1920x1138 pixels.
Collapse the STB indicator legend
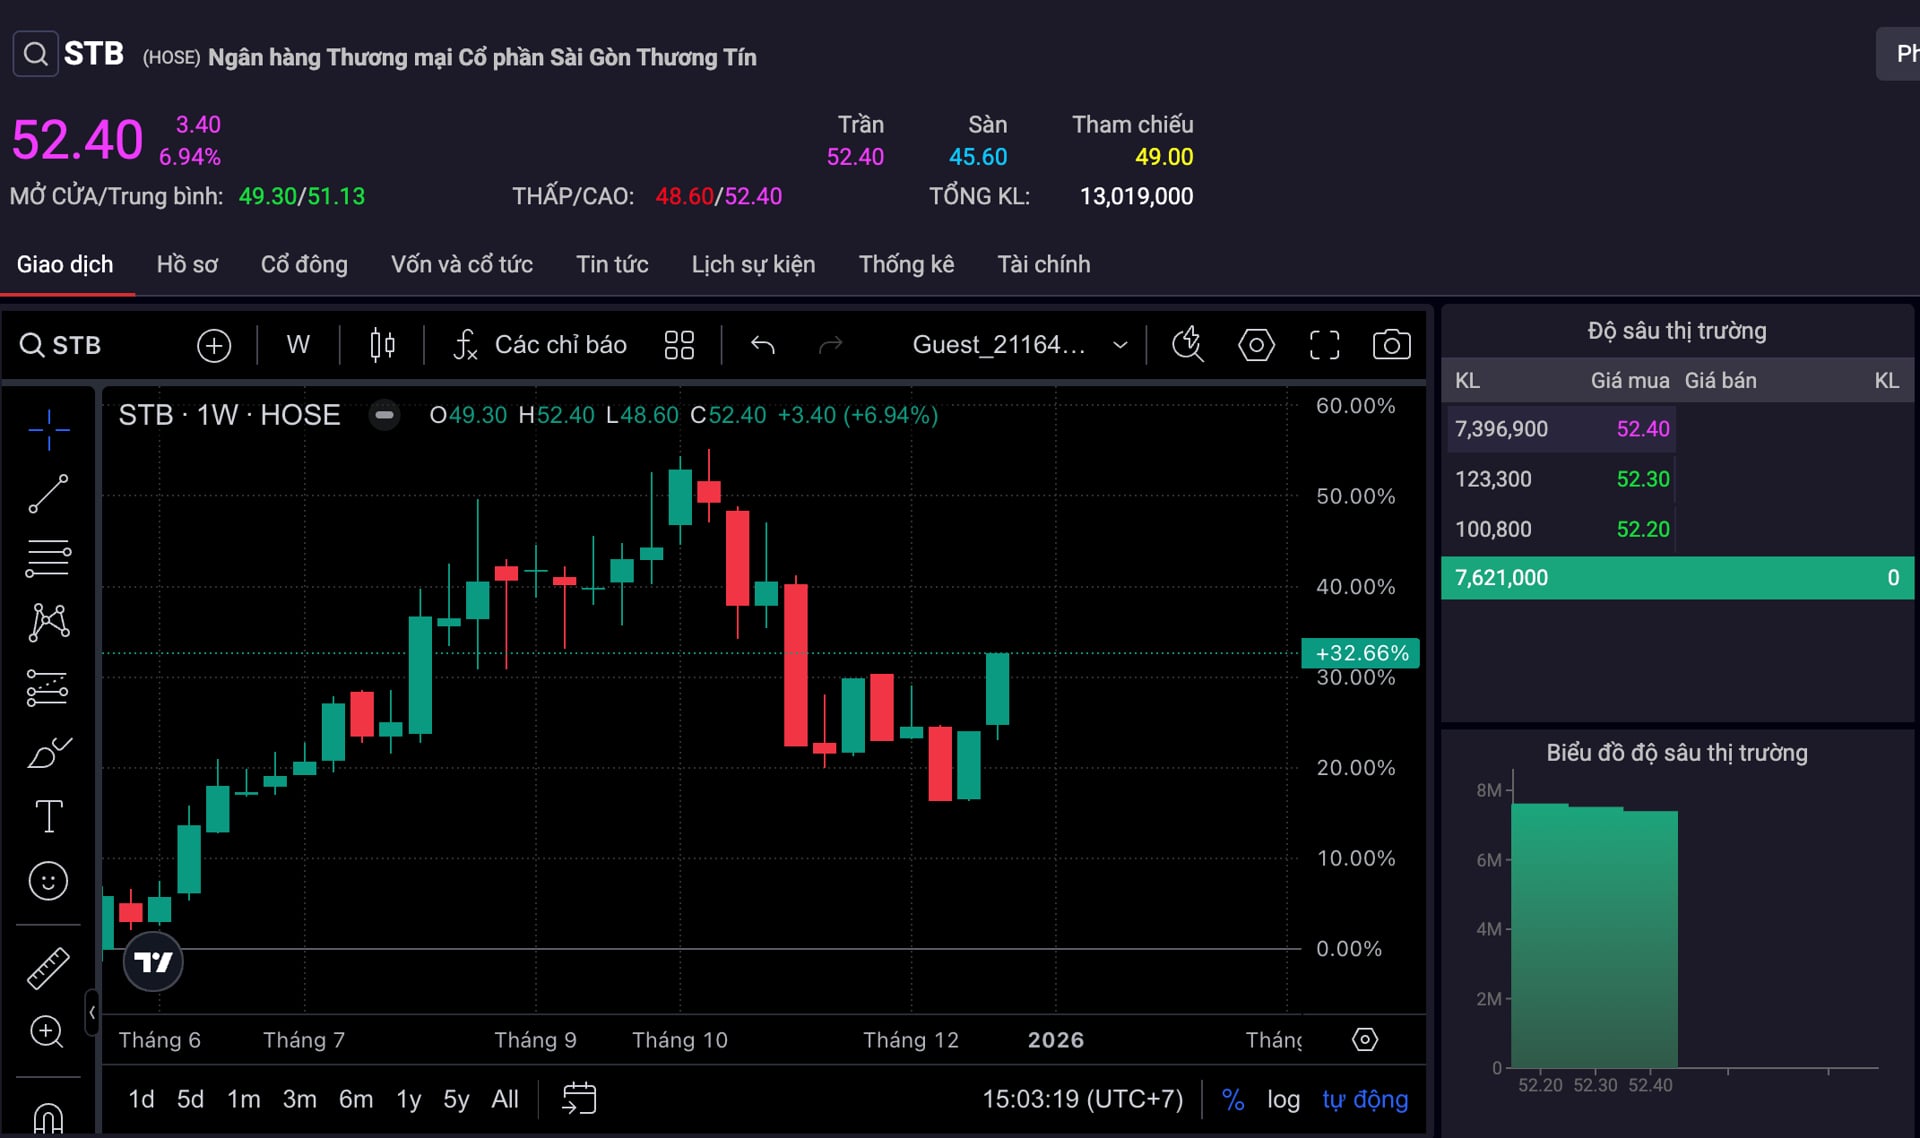[384, 415]
